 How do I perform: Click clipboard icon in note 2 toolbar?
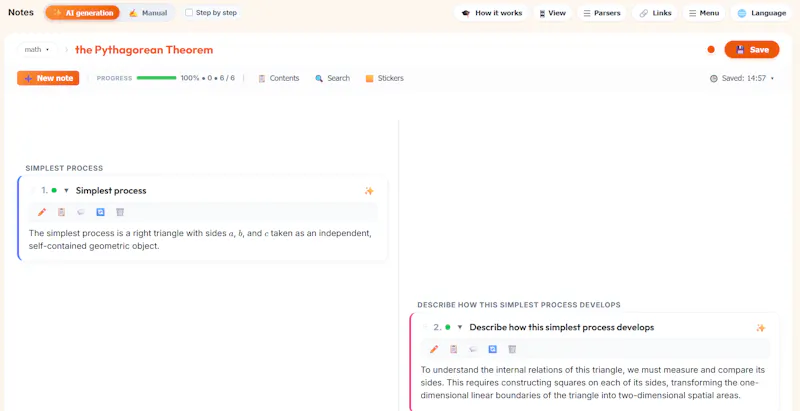454,349
